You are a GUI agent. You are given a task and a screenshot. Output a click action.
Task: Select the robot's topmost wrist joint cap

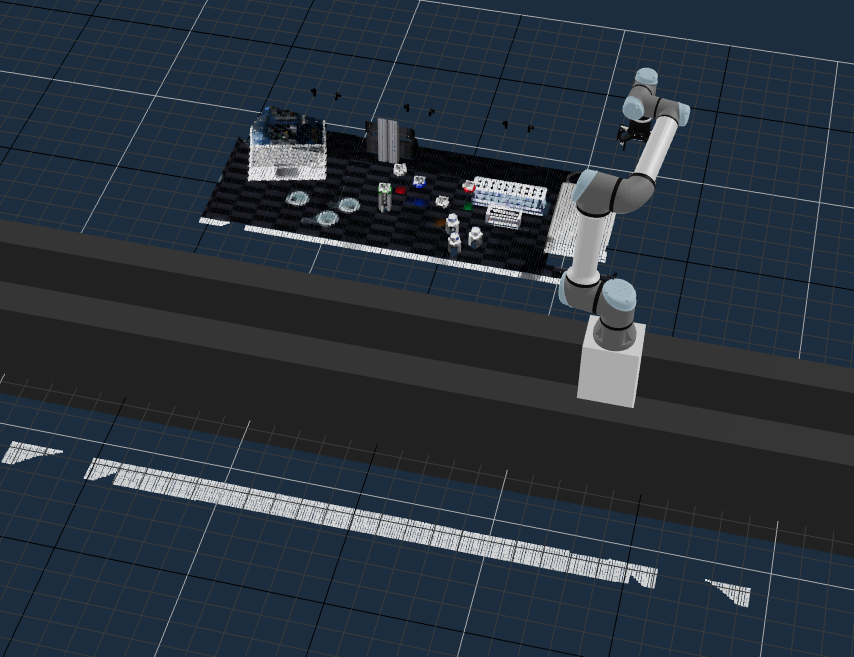click(x=645, y=77)
